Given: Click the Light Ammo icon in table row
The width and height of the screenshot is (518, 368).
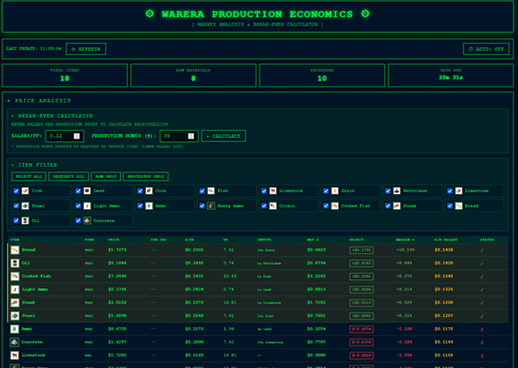Looking at the screenshot, I should pos(15,289).
